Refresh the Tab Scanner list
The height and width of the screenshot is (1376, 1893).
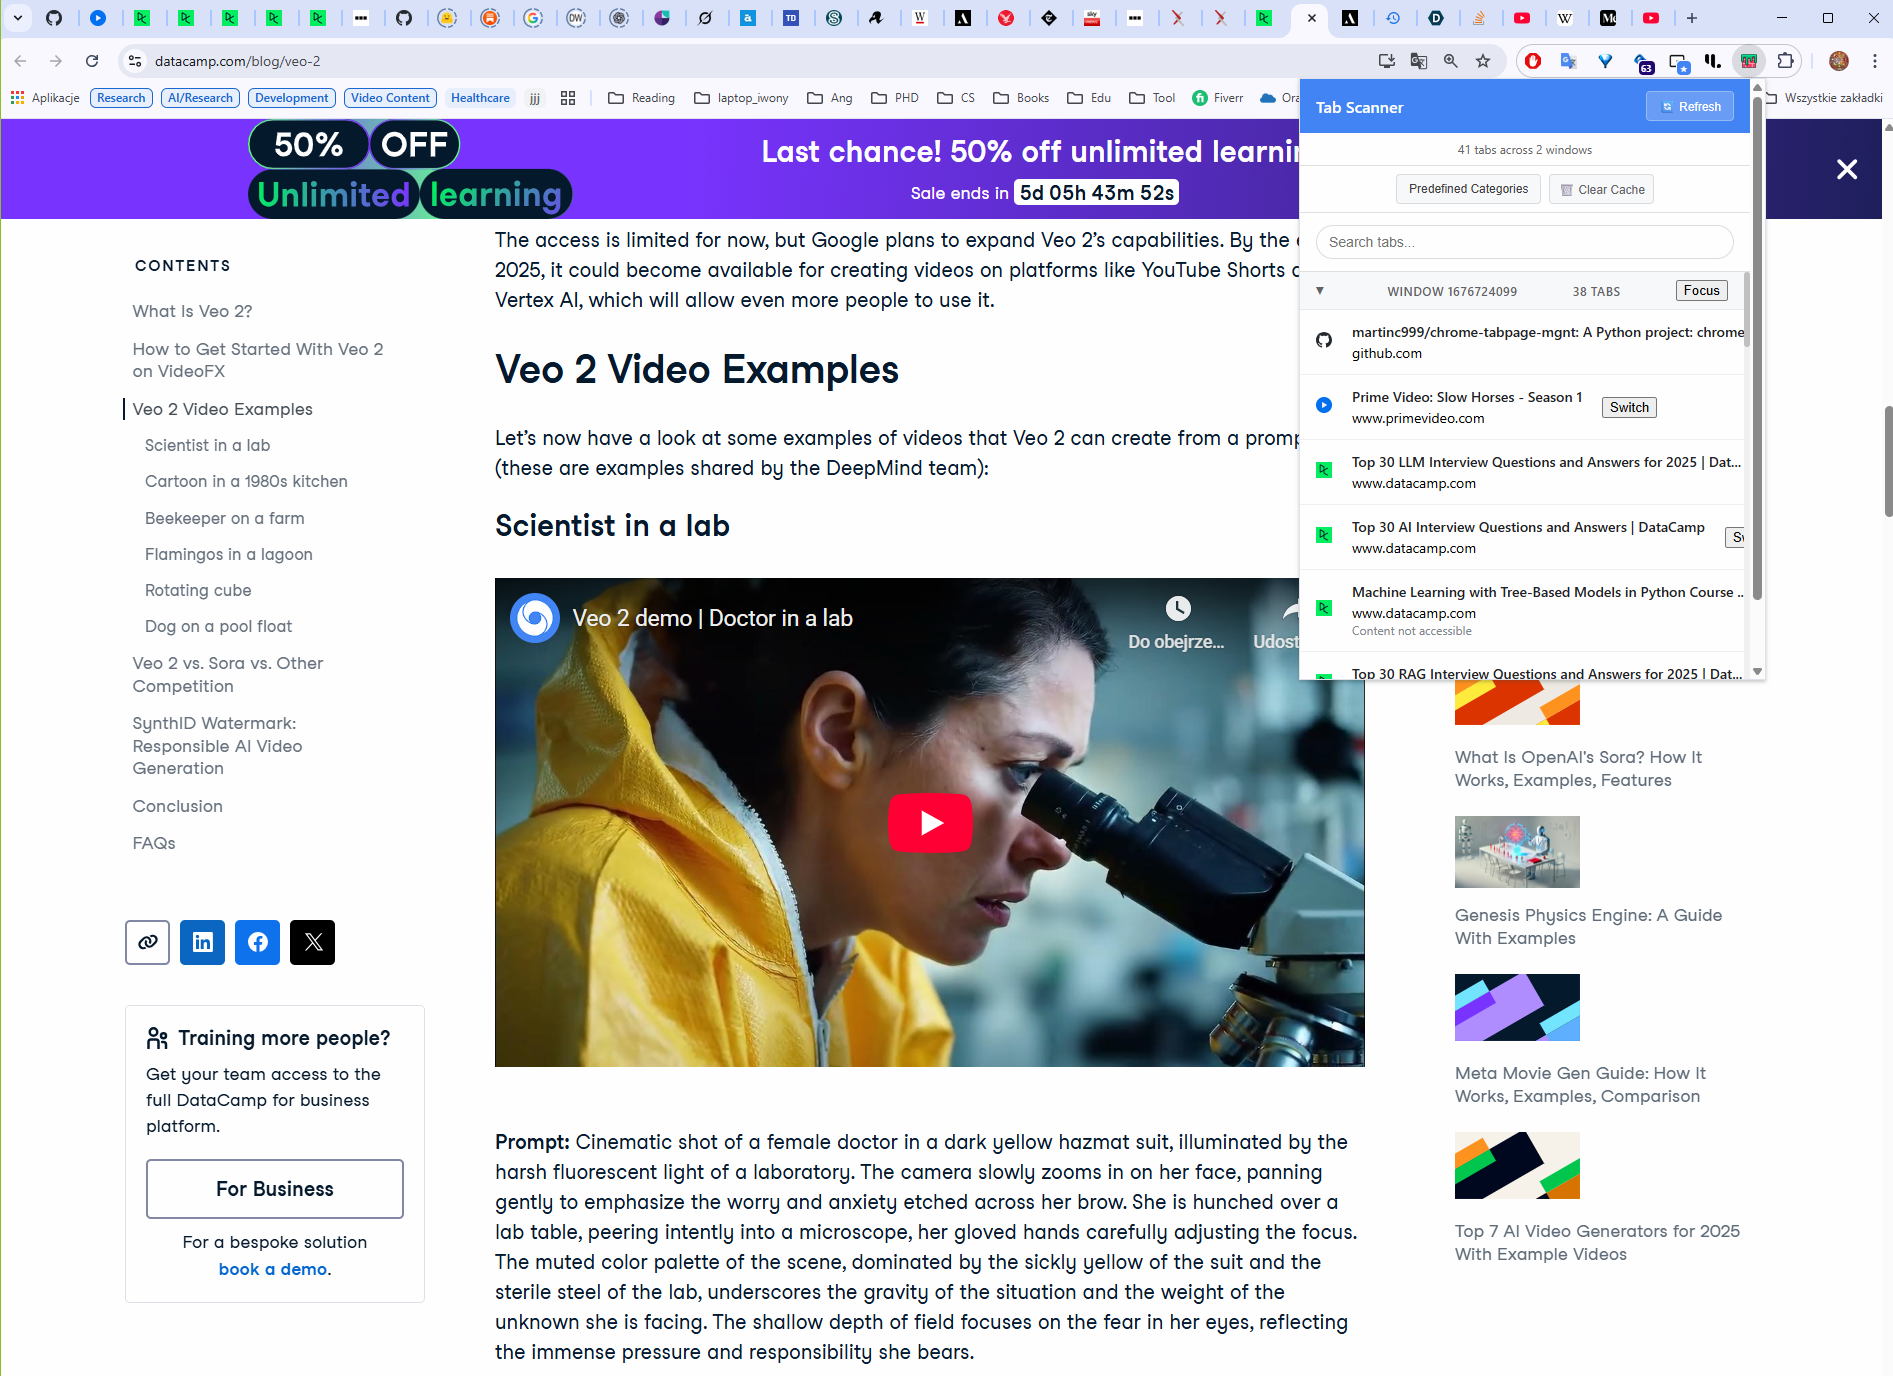1691,107
